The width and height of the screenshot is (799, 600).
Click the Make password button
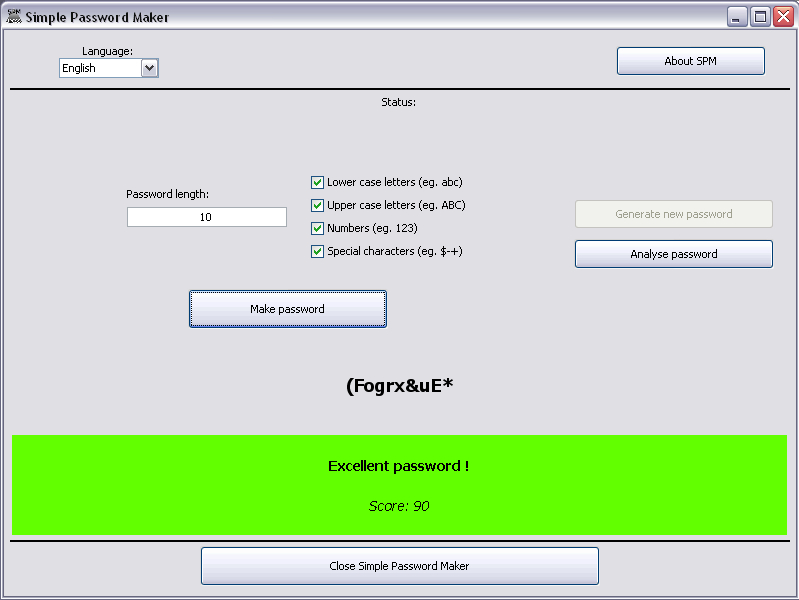pyautogui.click(x=288, y=309)
